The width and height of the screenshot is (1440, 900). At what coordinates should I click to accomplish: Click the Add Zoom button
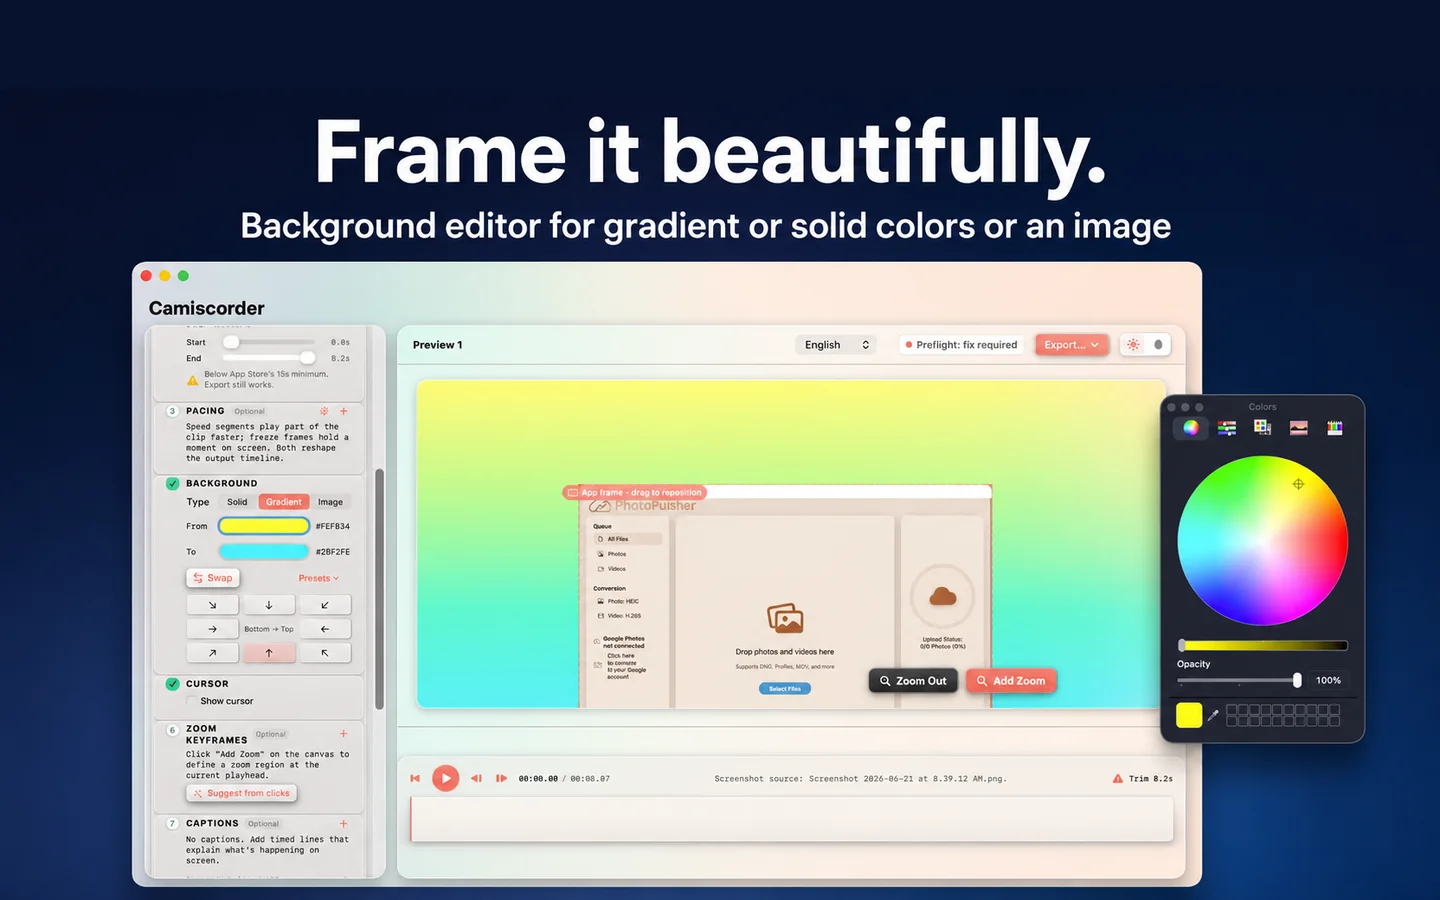click(x=1011, y=681)
